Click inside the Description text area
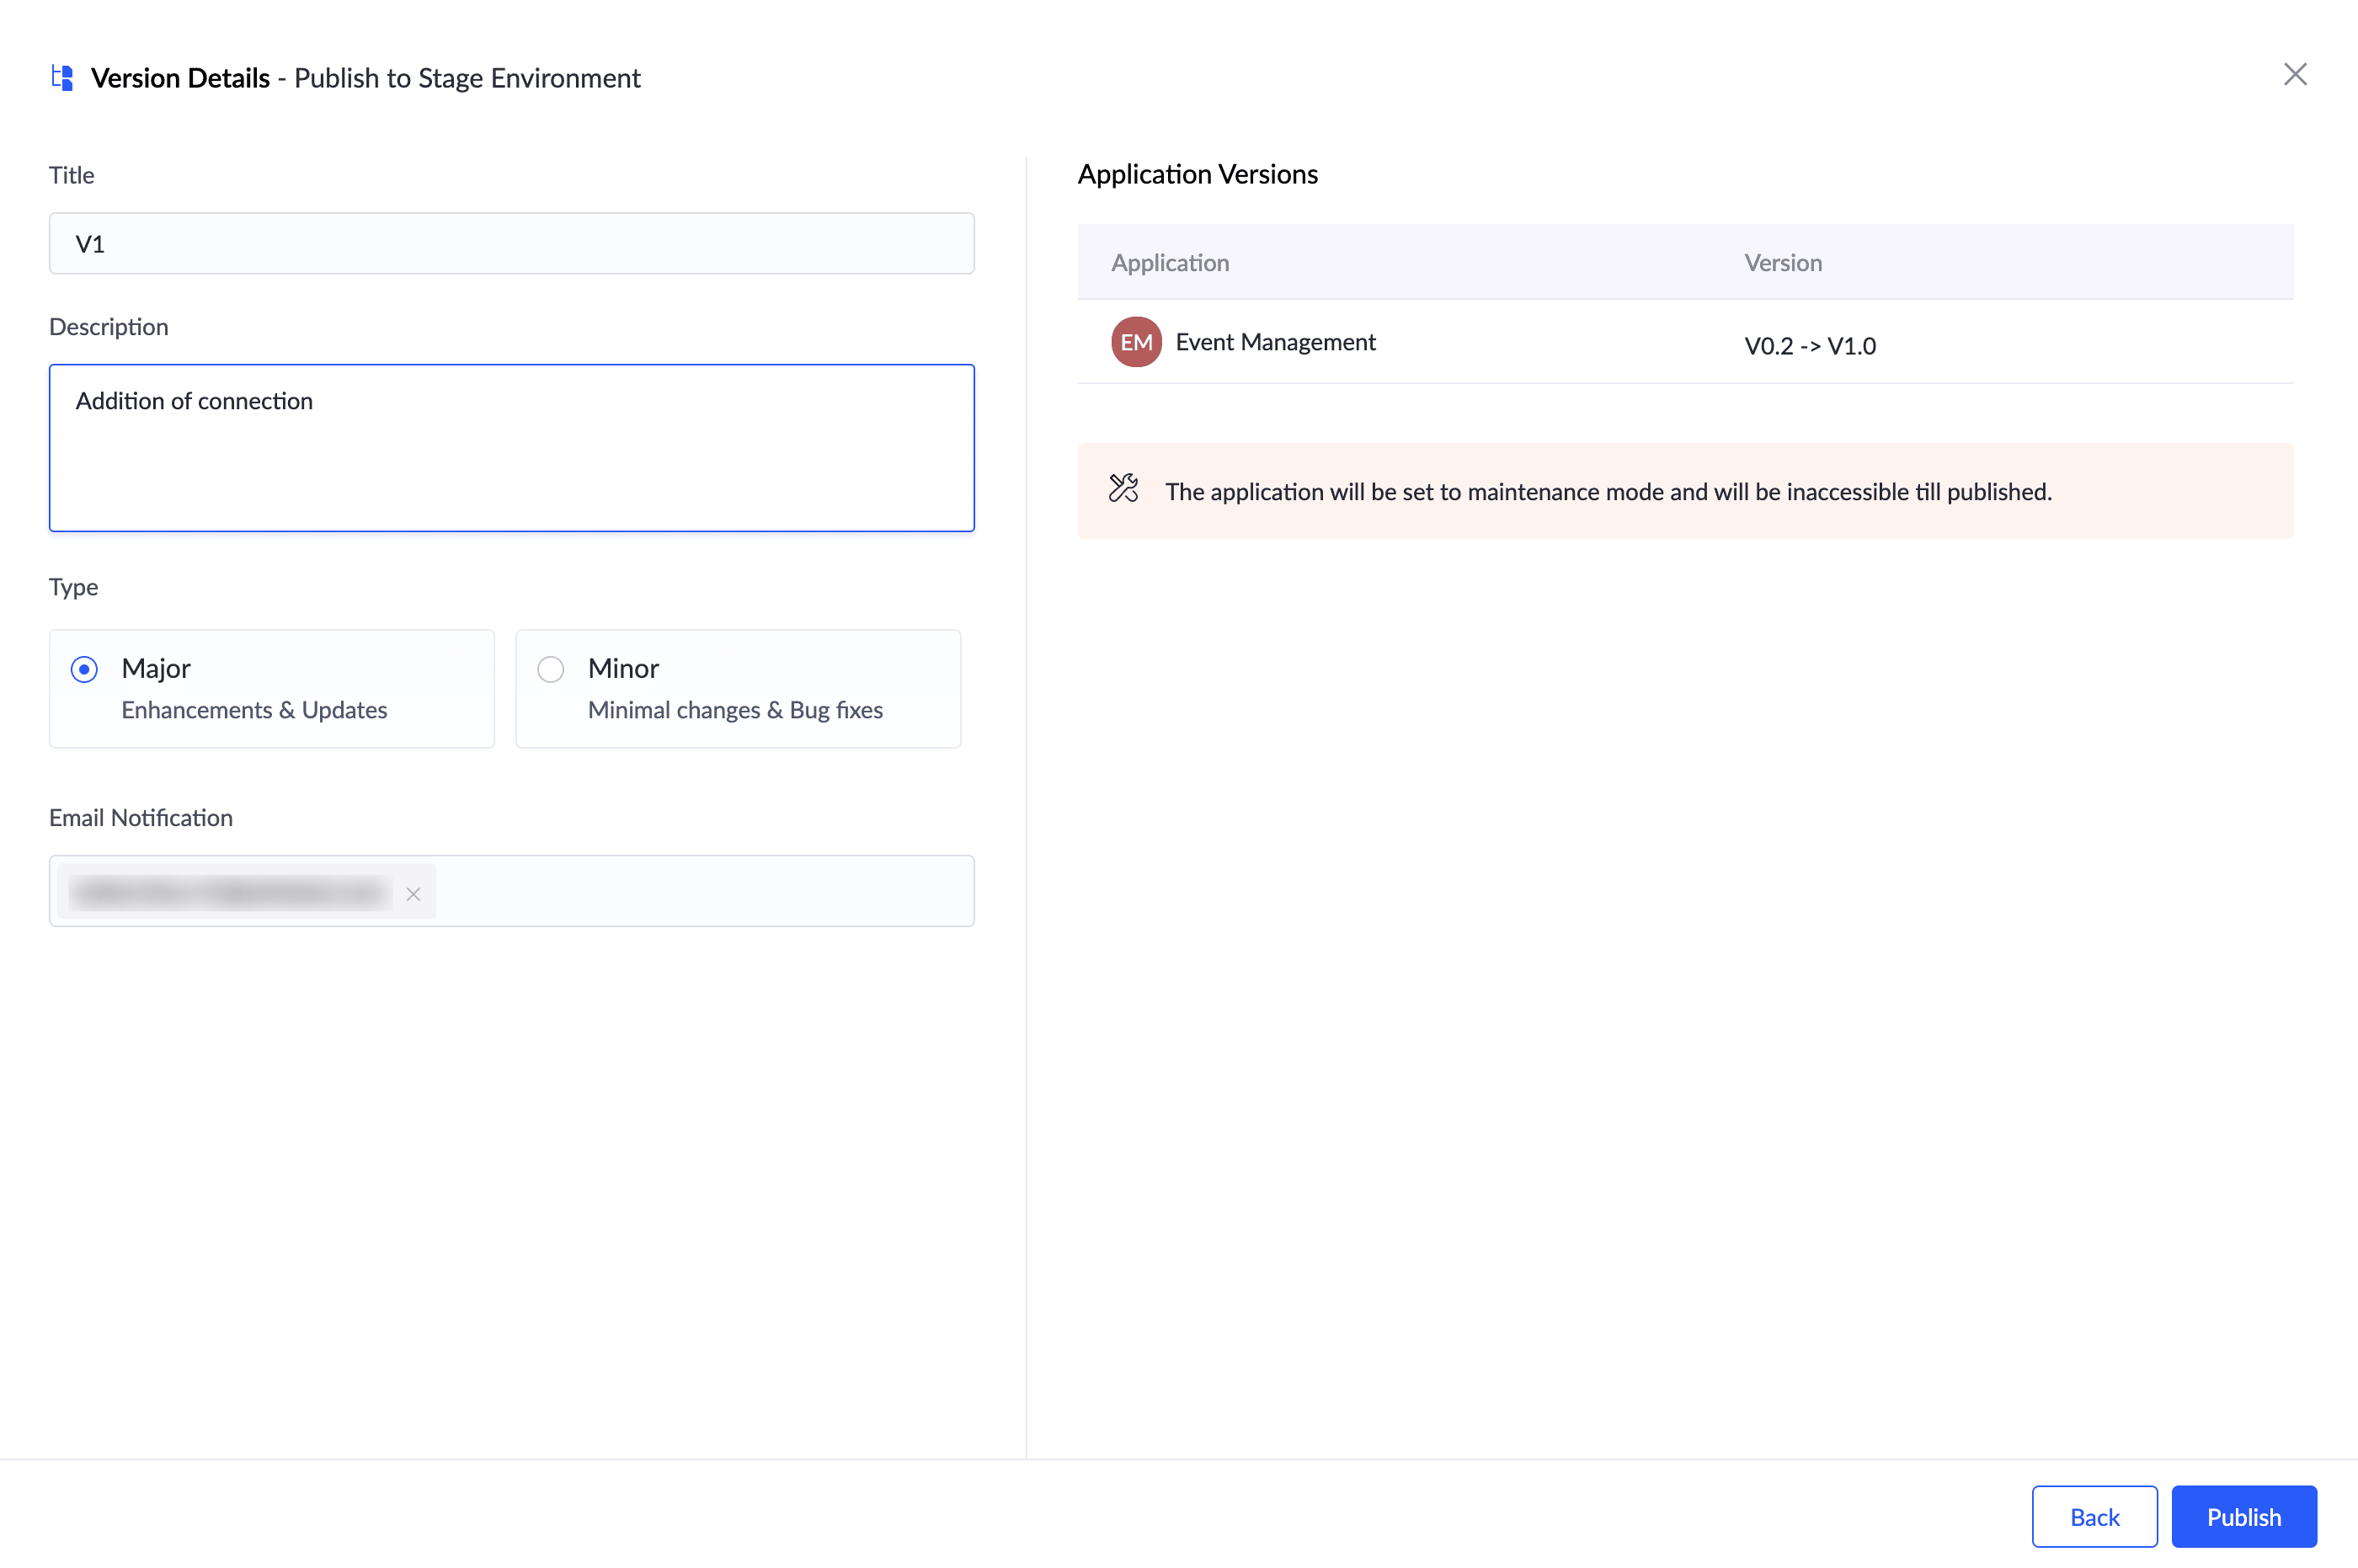 click(511, 460)
